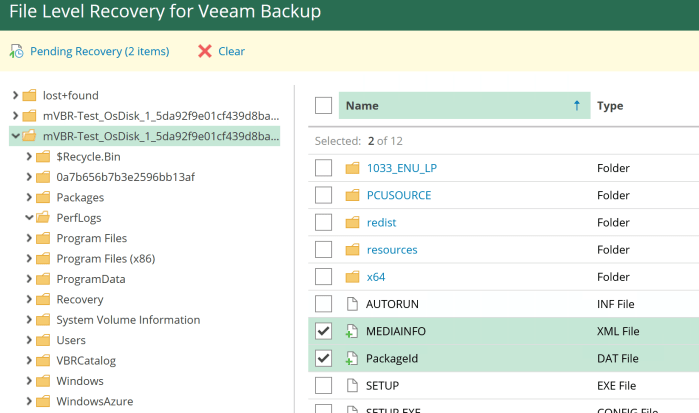Expand the $Recycle.Bin tree node

[x=29, y=157]
